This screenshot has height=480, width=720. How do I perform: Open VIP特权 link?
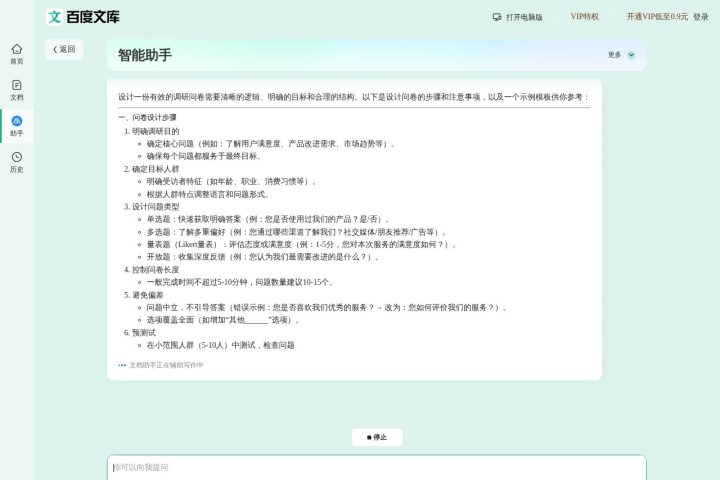coord(585,17)
